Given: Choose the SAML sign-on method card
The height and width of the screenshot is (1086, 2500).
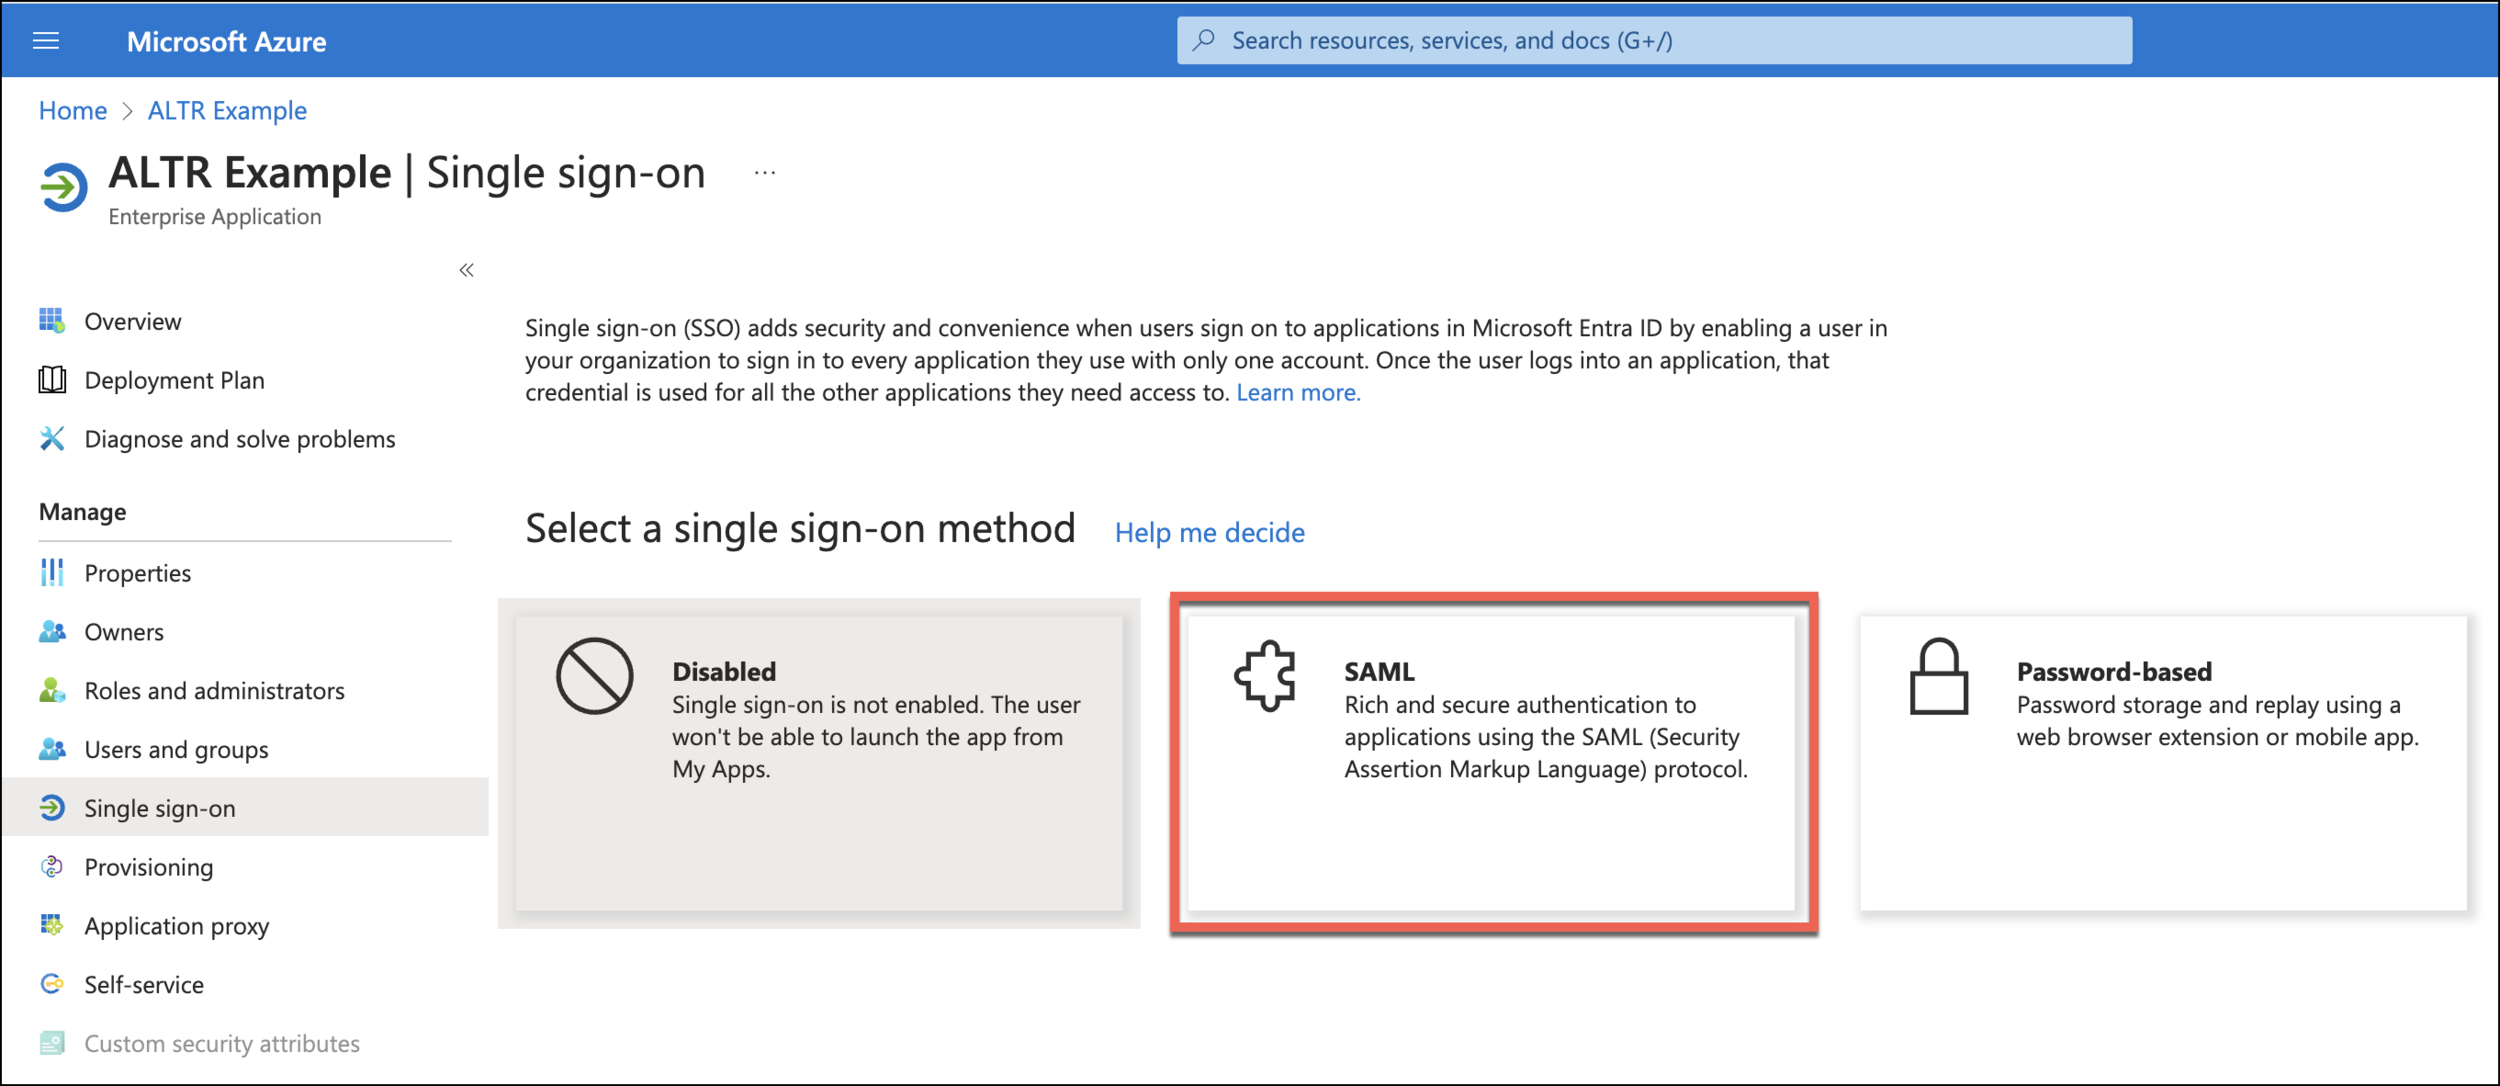Looking at the screenshot, I should [1493, 763].
